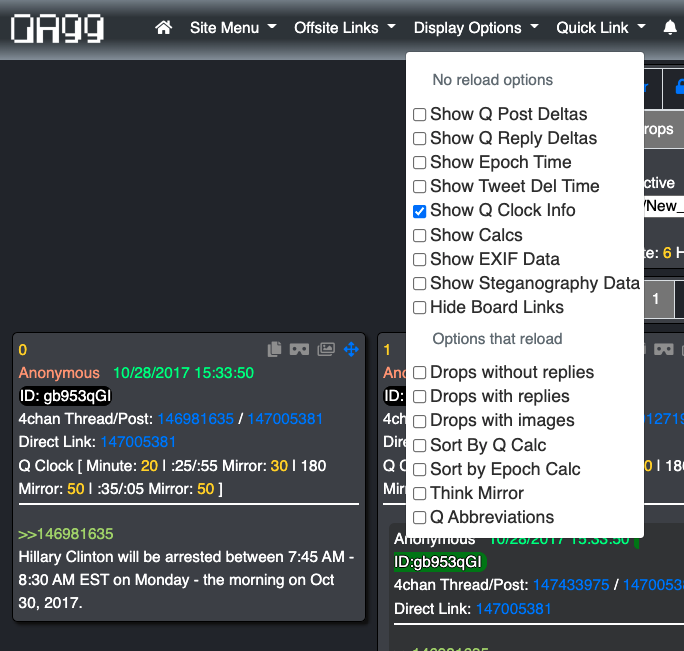684x651 pixels.
Task: Open the images icon on drop 0
Action: [326, 349]
